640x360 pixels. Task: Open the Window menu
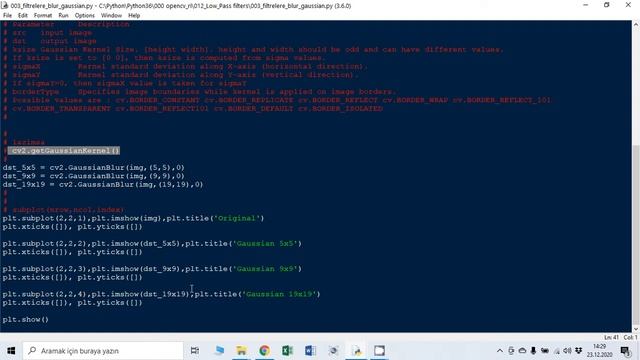coord(111,16)
